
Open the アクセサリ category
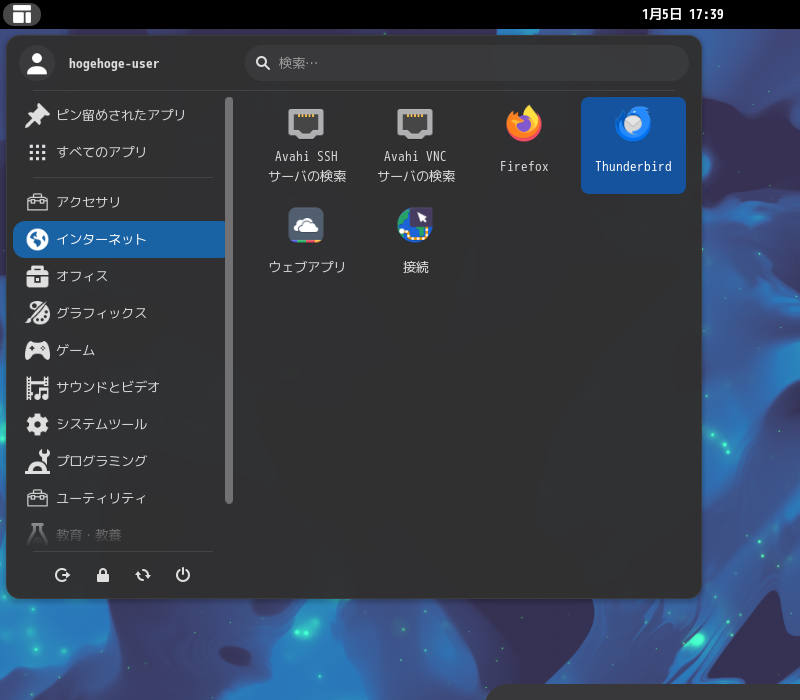click(119, 202)
